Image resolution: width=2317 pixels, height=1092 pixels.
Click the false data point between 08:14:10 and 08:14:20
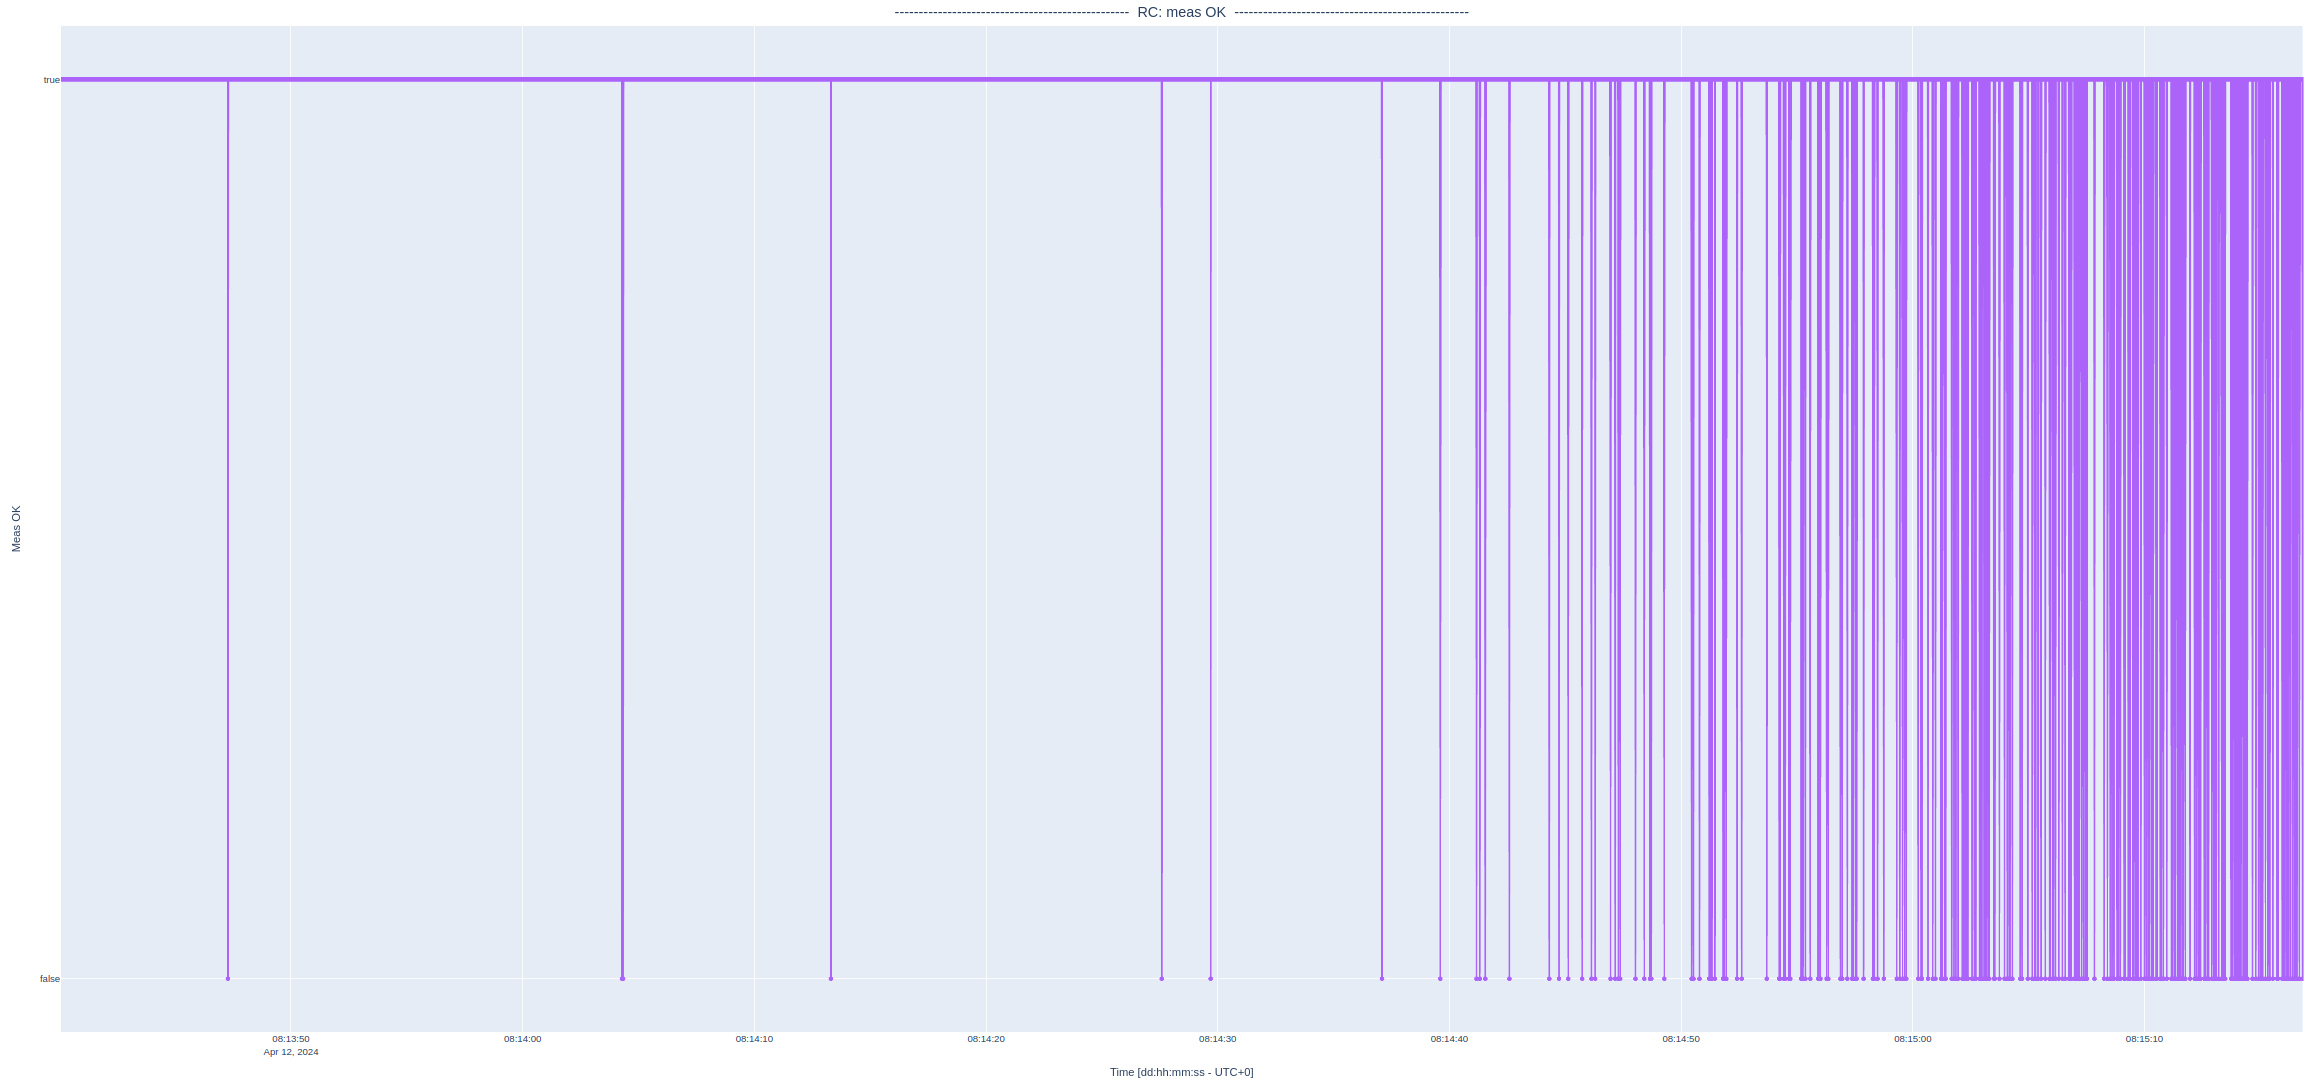(831, 979)
